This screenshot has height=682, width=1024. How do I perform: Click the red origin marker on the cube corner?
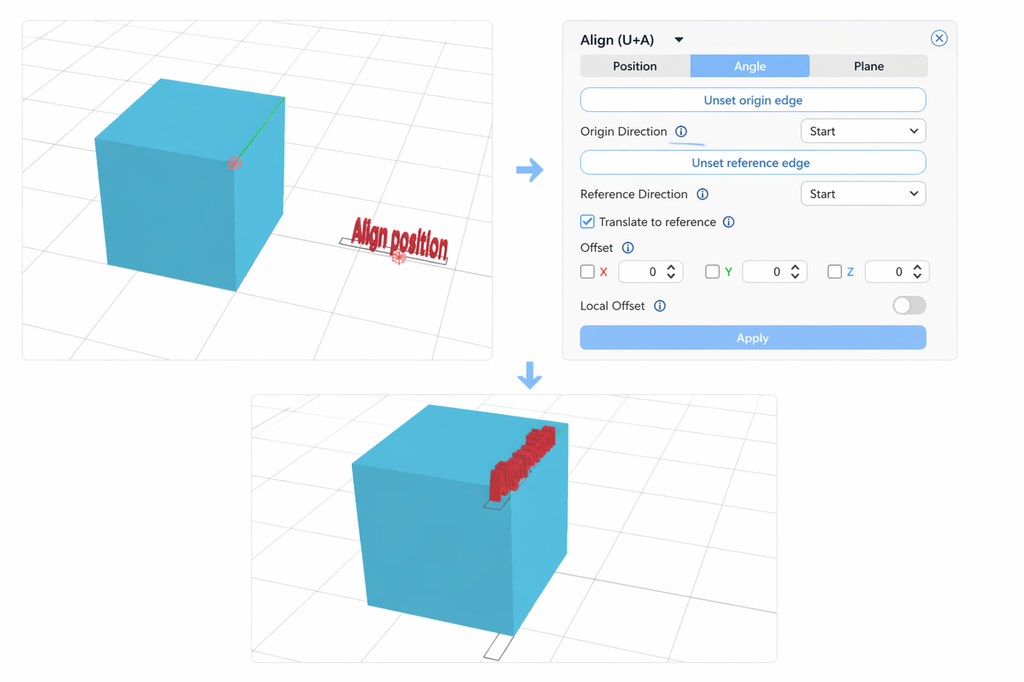coord(234,163)
